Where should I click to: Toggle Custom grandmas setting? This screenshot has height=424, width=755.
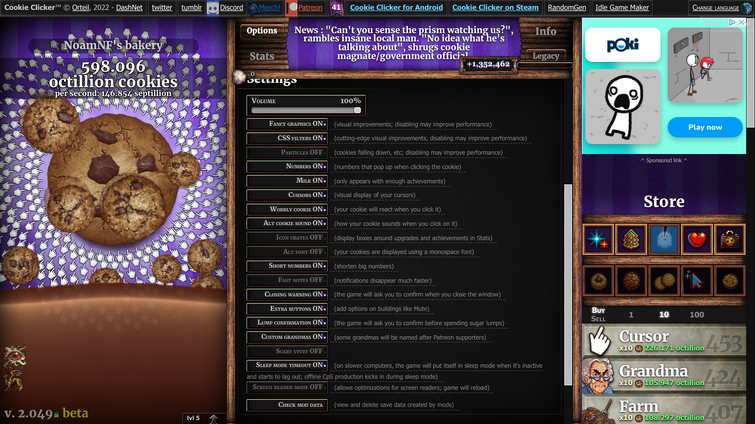(287, 337)
